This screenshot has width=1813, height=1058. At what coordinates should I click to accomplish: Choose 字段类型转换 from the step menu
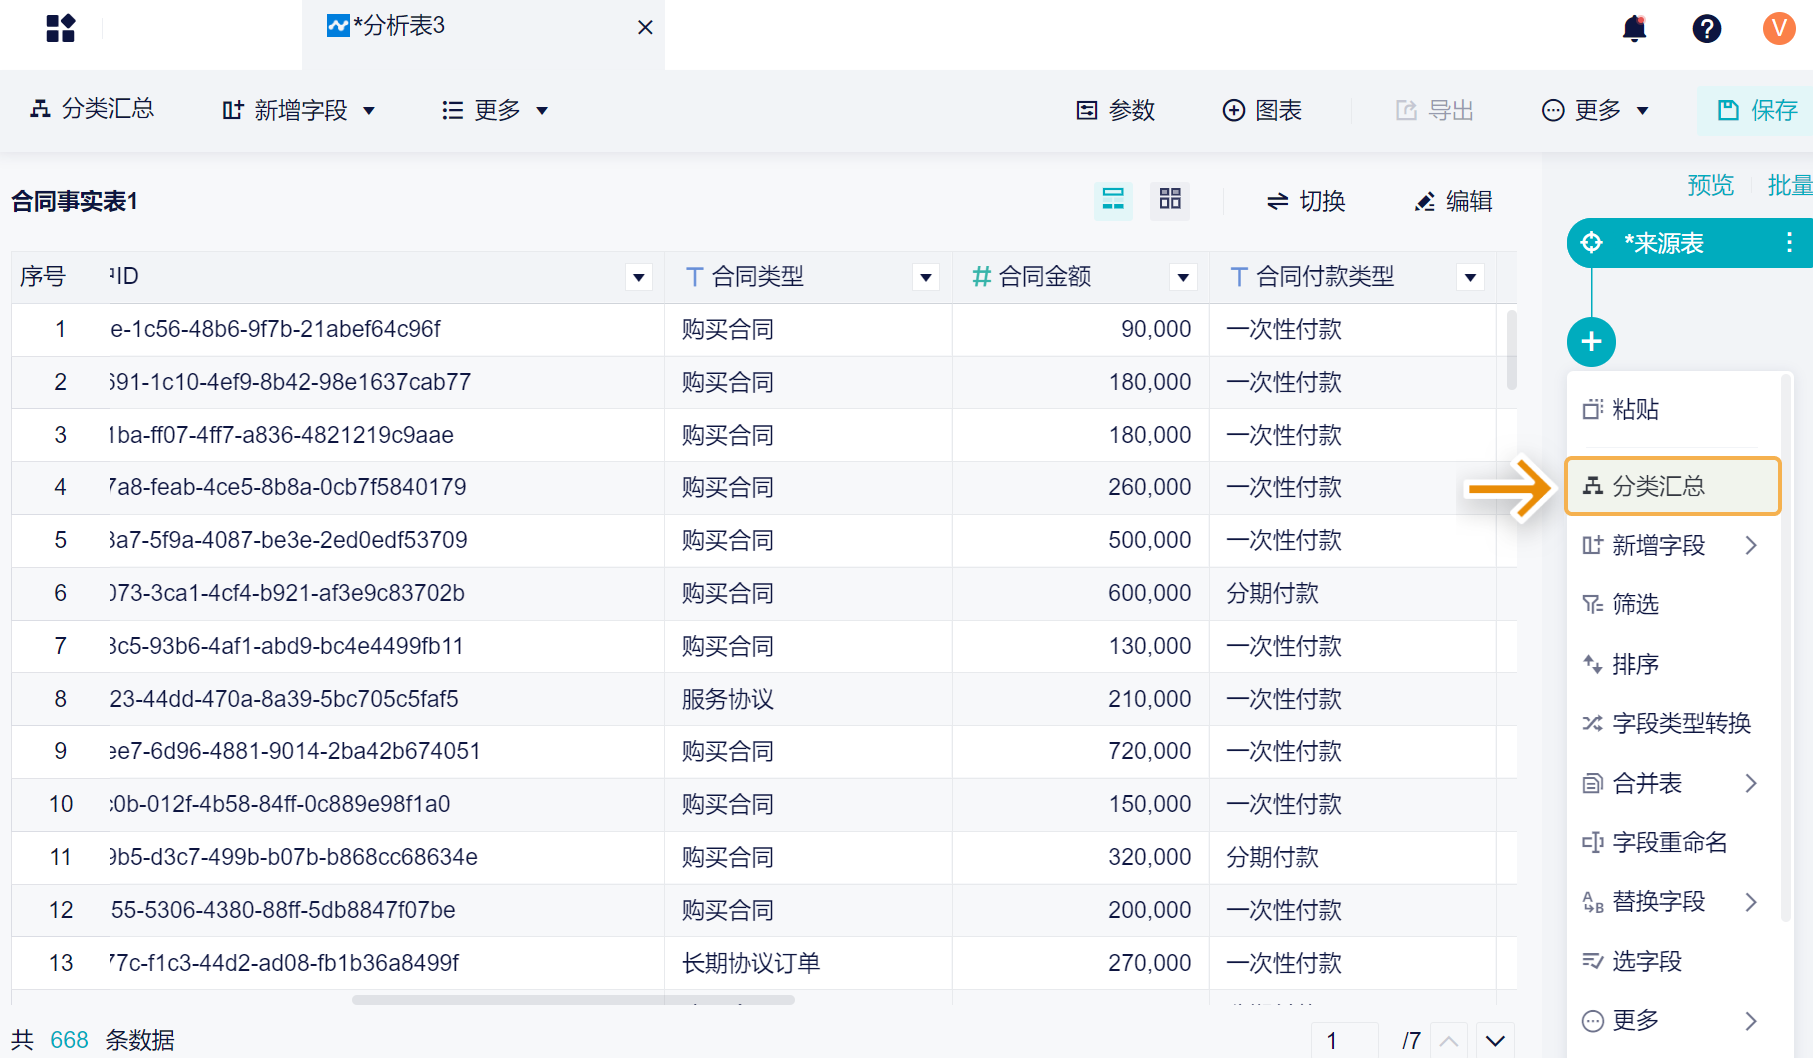(x=1680, y=723)
